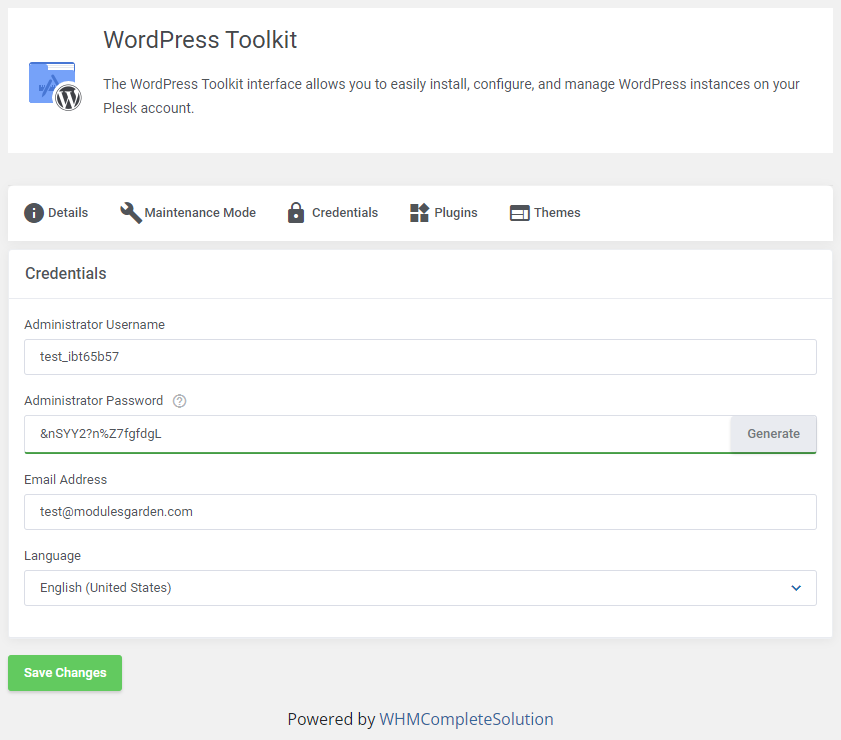This screenshot has width=841, height=740.
Task: Go to the Plugins tab
Action: click(444, 213)
